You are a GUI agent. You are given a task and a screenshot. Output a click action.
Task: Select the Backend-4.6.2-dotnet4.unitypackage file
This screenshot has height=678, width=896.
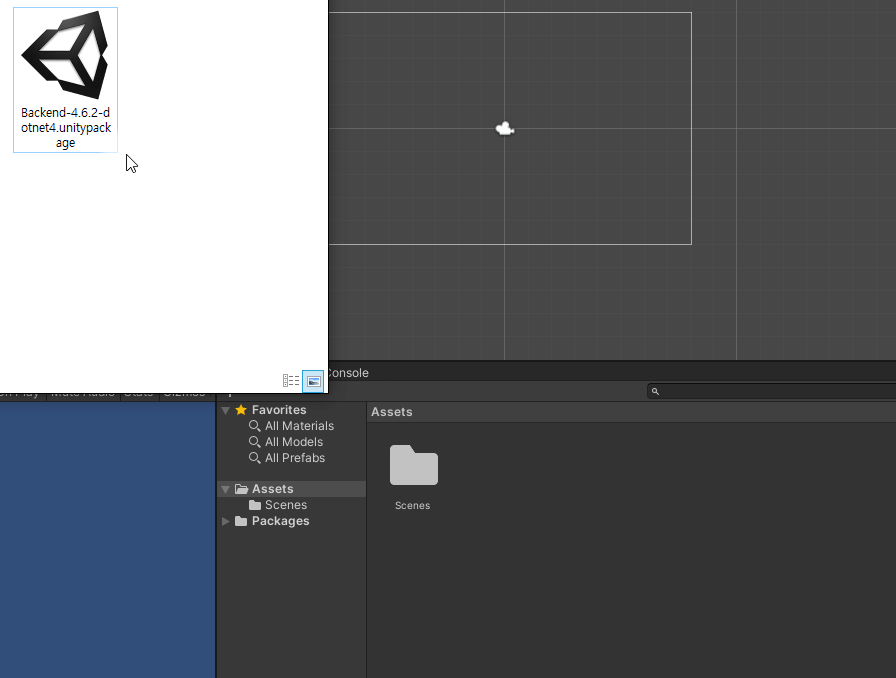point(65,80)
